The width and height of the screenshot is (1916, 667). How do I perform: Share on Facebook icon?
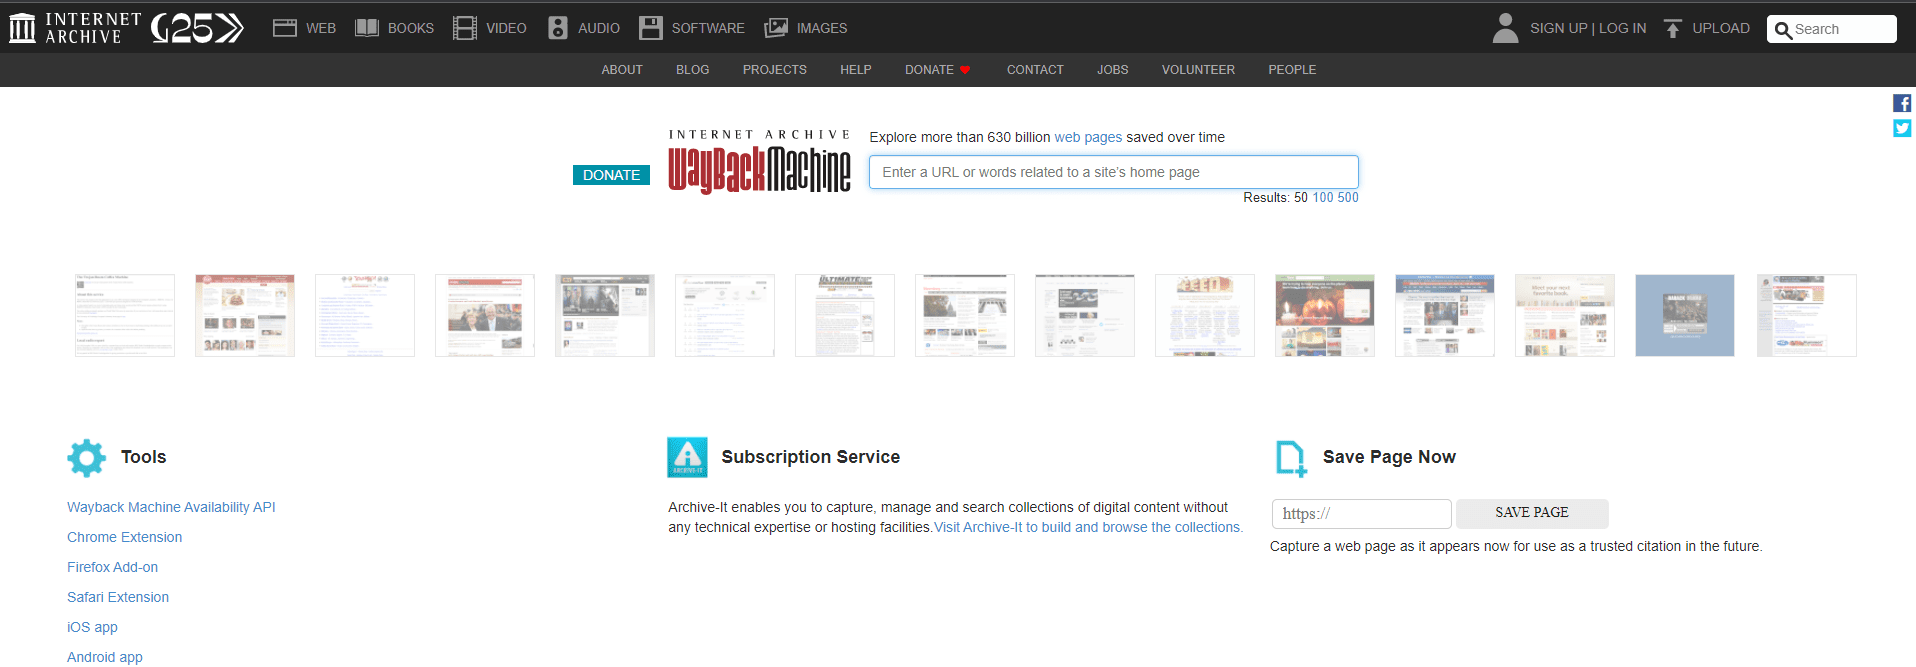(x=1902, y=103)
